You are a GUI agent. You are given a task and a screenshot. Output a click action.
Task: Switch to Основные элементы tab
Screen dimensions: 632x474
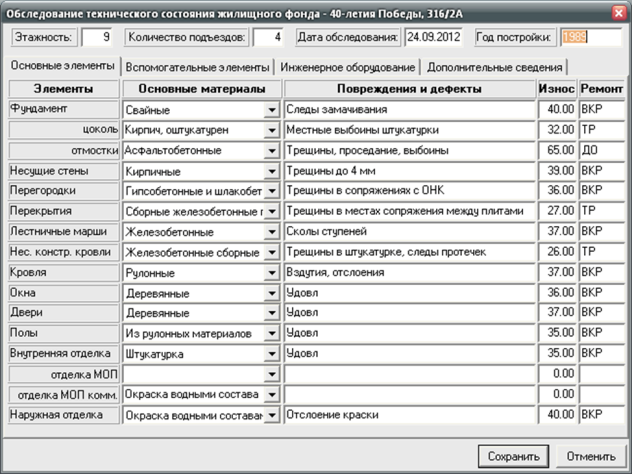point(62,66)
